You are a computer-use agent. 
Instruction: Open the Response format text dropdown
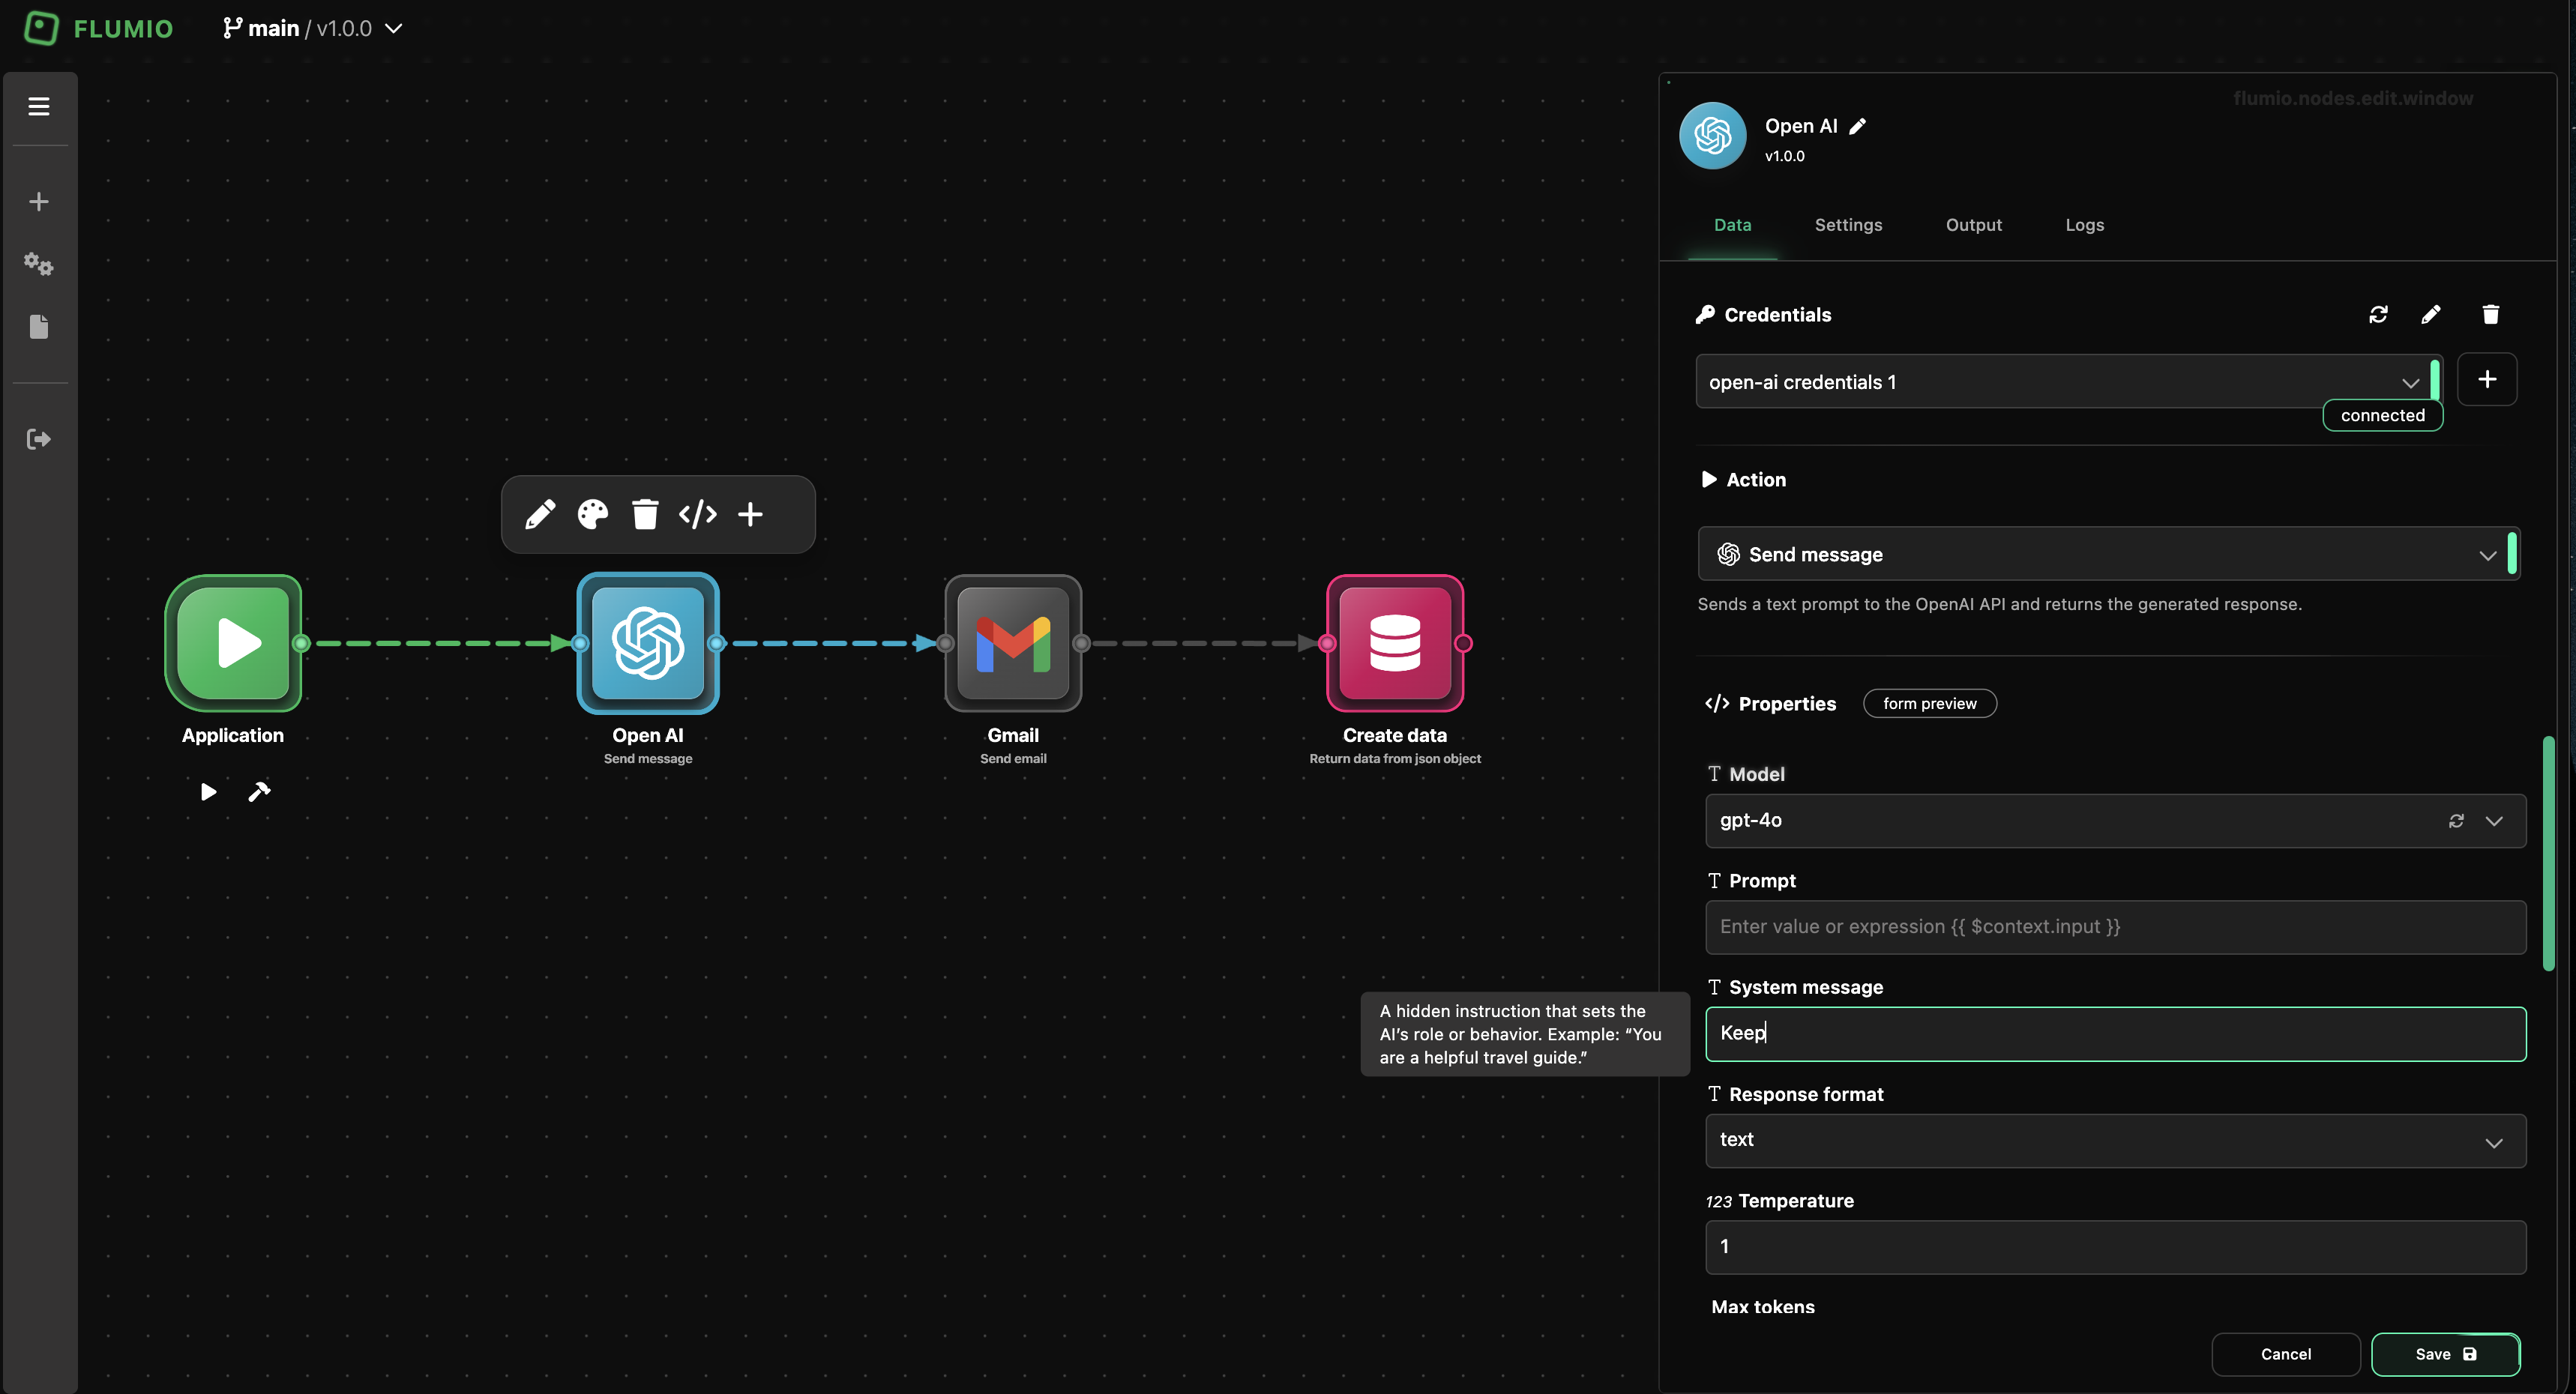pos(2114,1140)
